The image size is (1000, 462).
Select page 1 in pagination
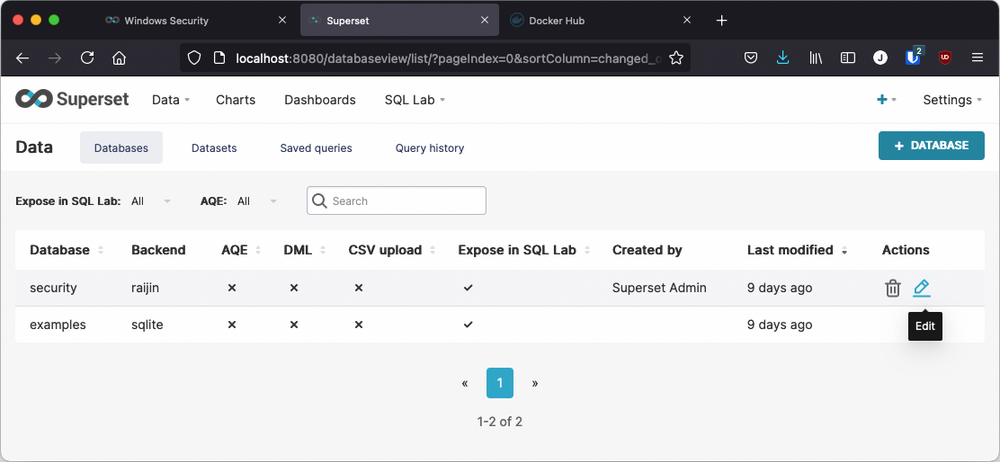tap(499, 383)
